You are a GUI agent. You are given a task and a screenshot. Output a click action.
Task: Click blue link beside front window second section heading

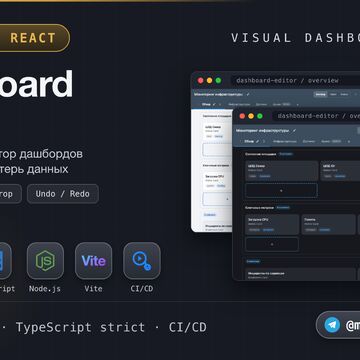click(283, 208)
